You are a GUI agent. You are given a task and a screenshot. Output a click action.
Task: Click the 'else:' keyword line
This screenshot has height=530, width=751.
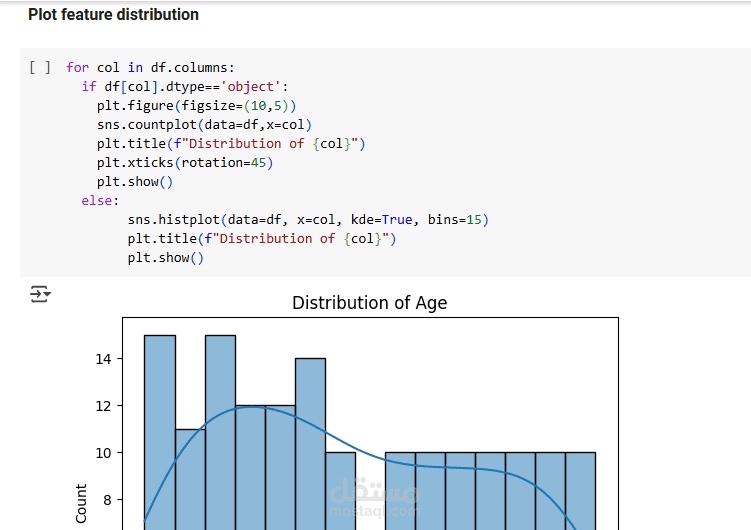[x=100, y=201]
